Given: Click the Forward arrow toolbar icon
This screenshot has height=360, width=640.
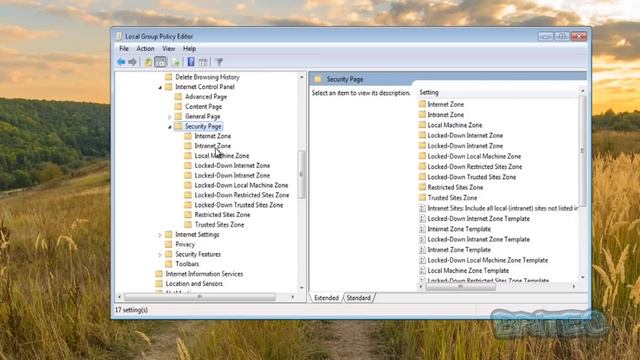Looking at the screenshot, I should click(x=132, y=62).
